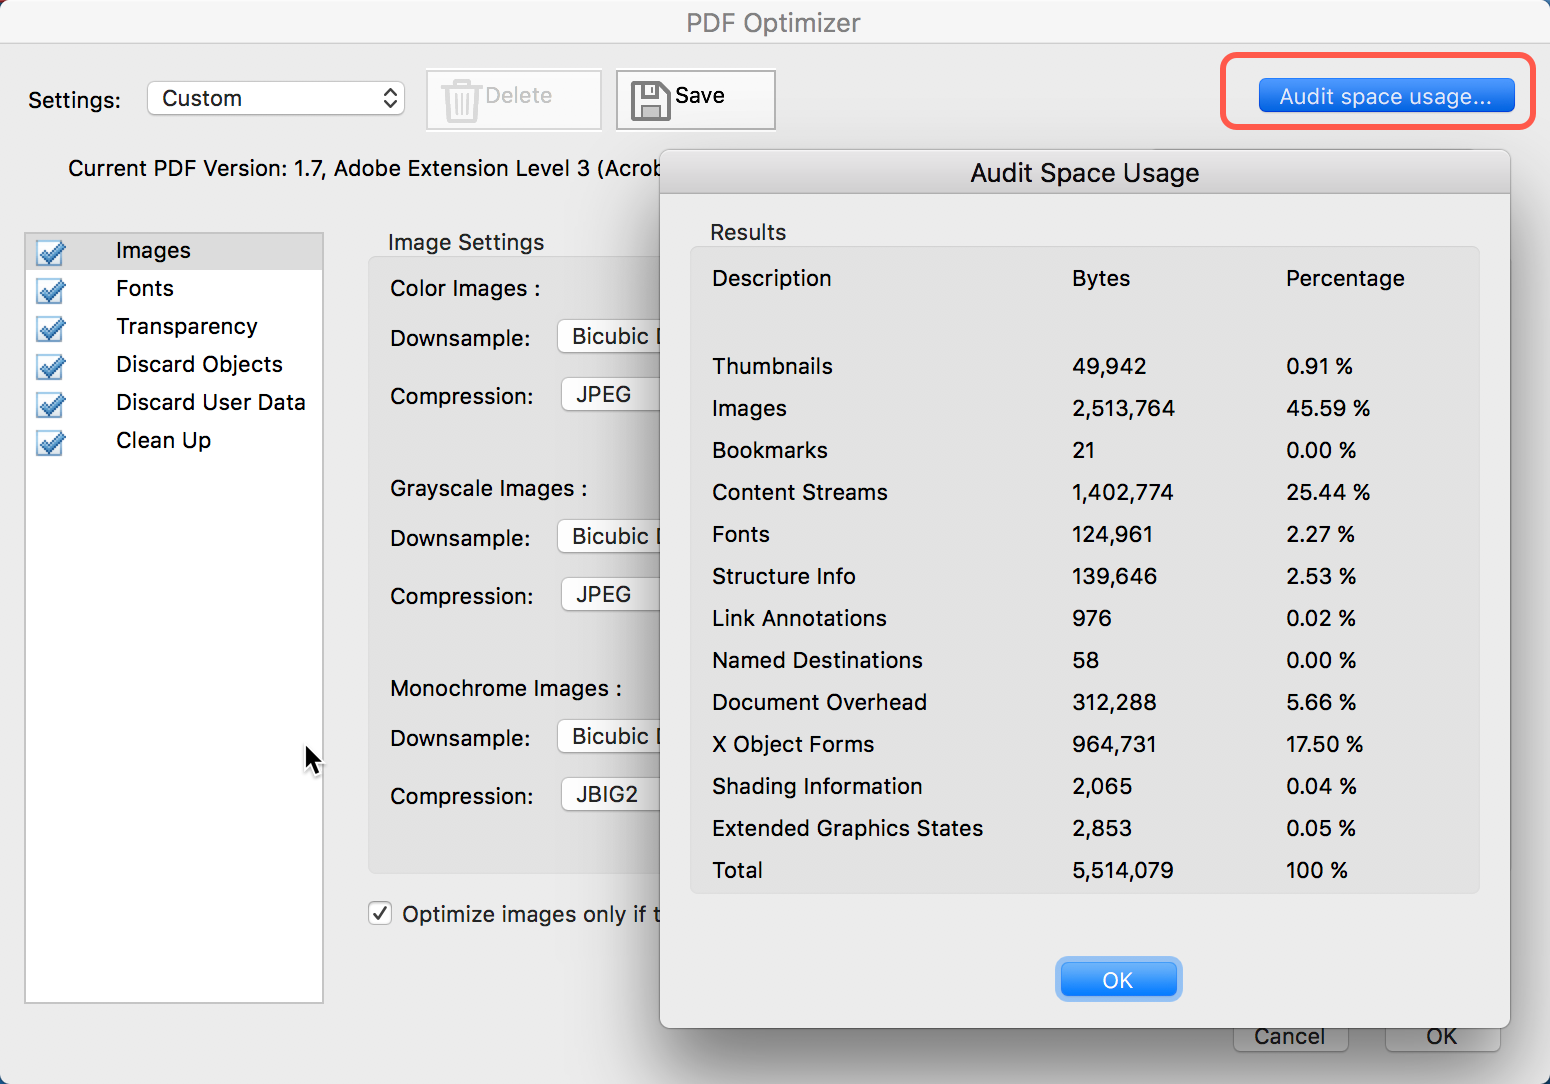
Task: Uncheck the Discard User Data checkbox
Action: (51, 404)
